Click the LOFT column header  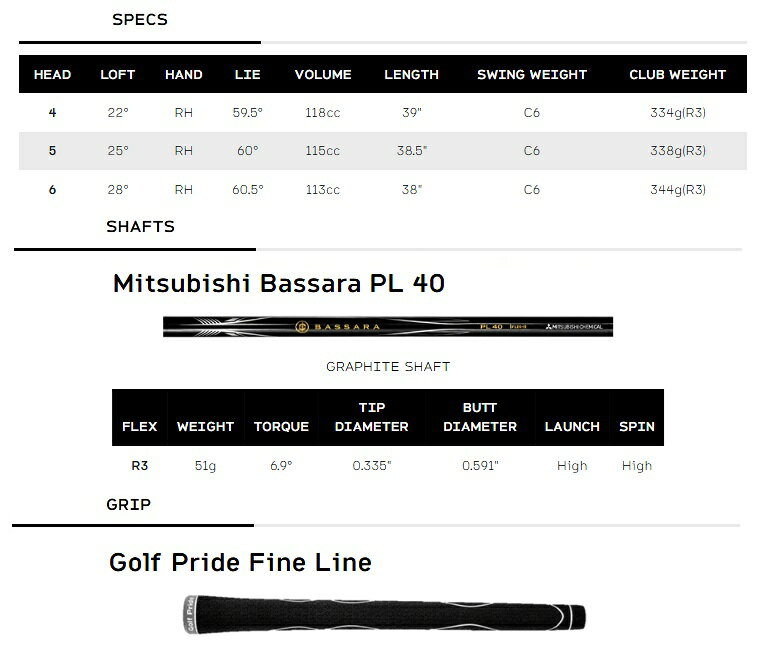click(x=117, y=75)
